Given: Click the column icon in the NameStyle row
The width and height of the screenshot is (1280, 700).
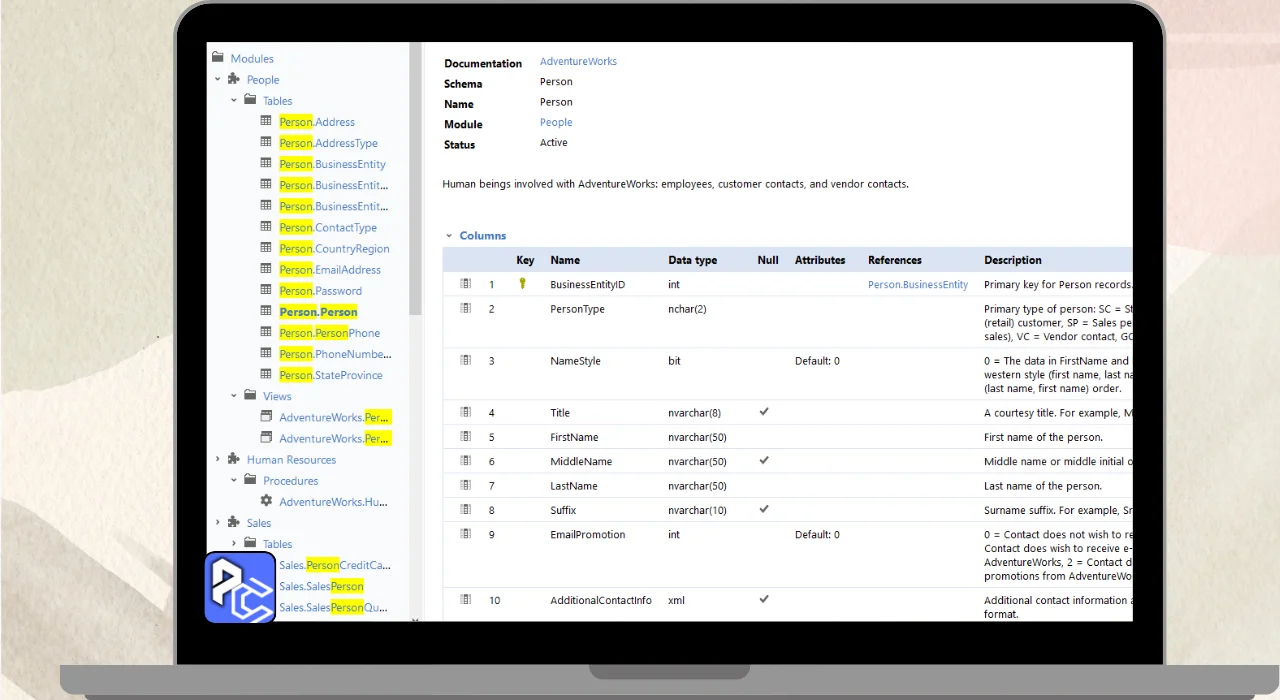Looking at the screenshot, I should point(465,360).
